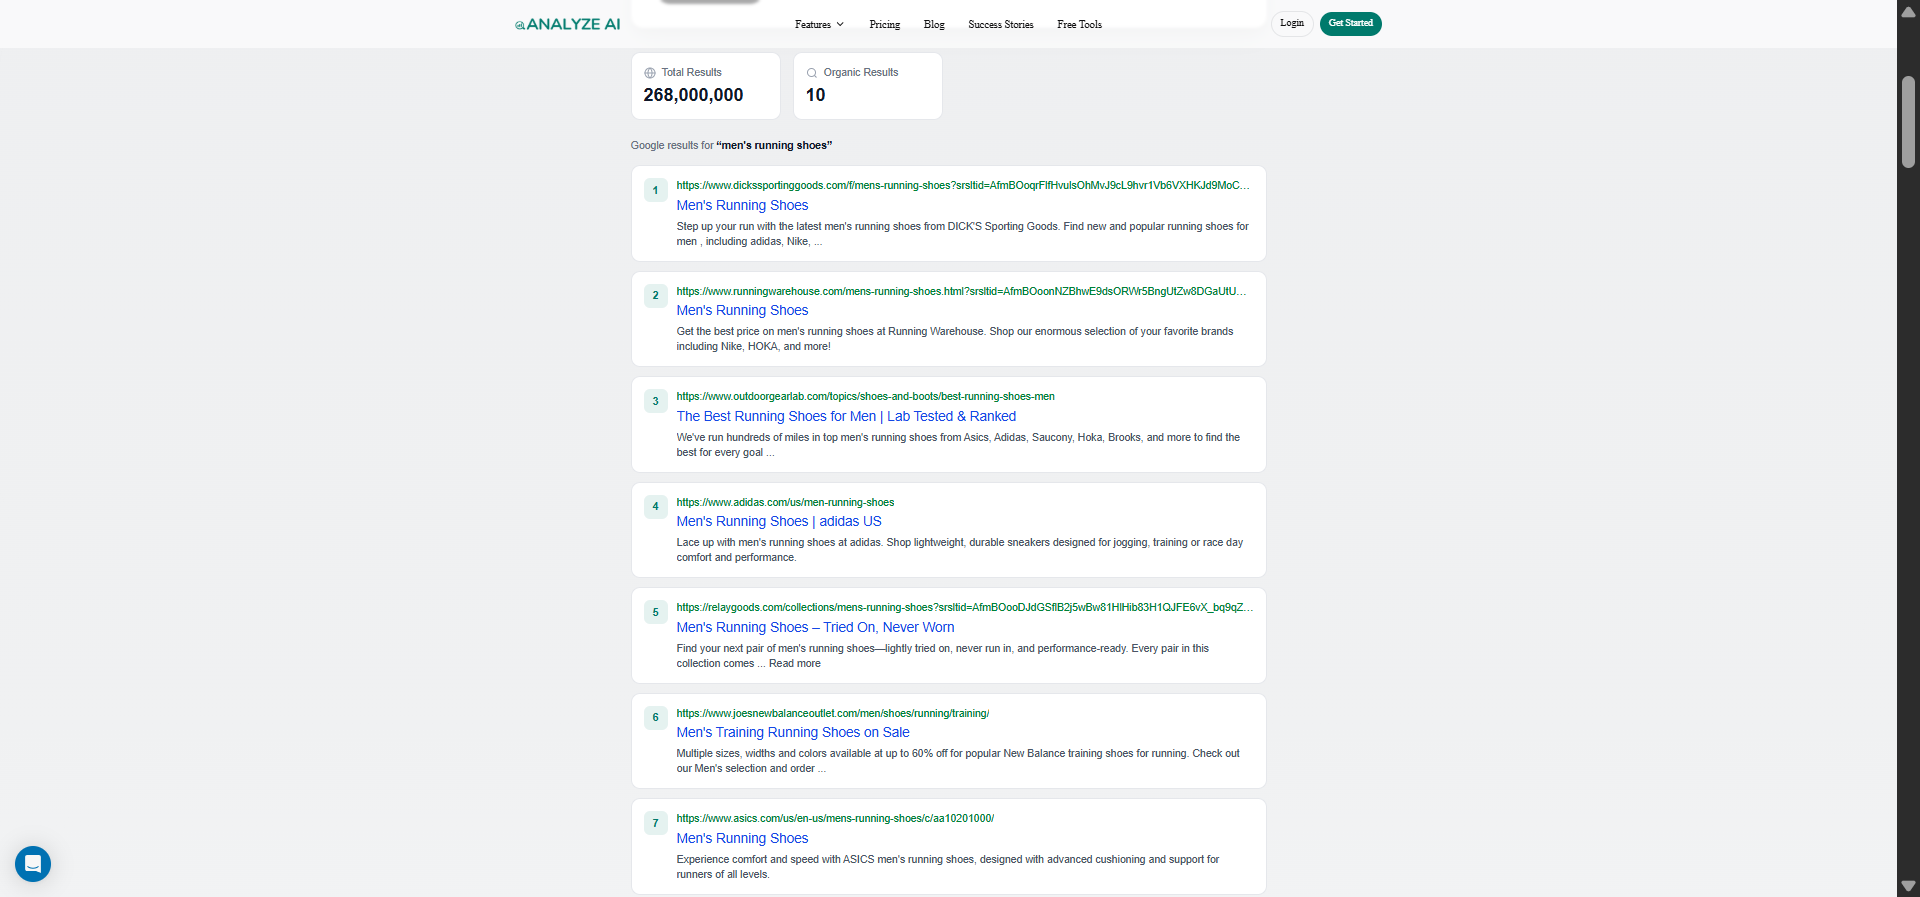Click the Total Results value 268,000,000

pos(693,95)
